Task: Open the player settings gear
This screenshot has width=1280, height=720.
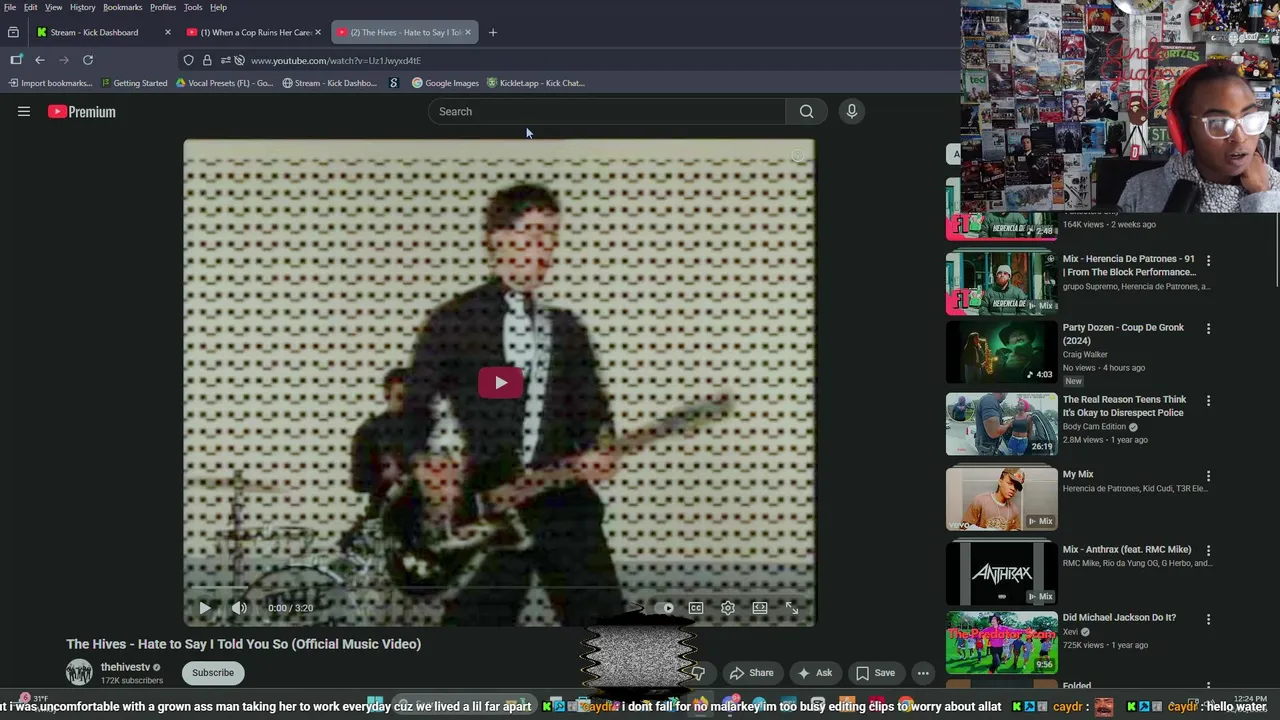Action: pyautogui.click(x=728, y=608)
